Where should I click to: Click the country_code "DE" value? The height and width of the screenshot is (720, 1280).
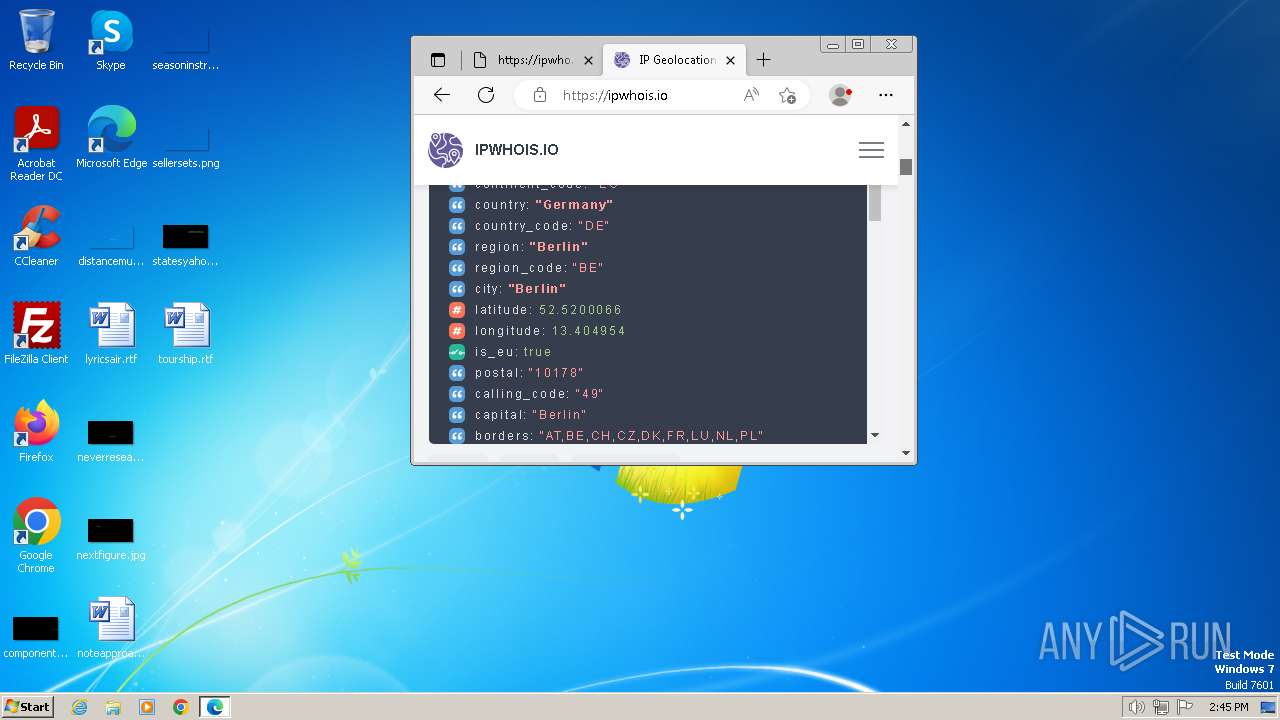tap(593, 226)
